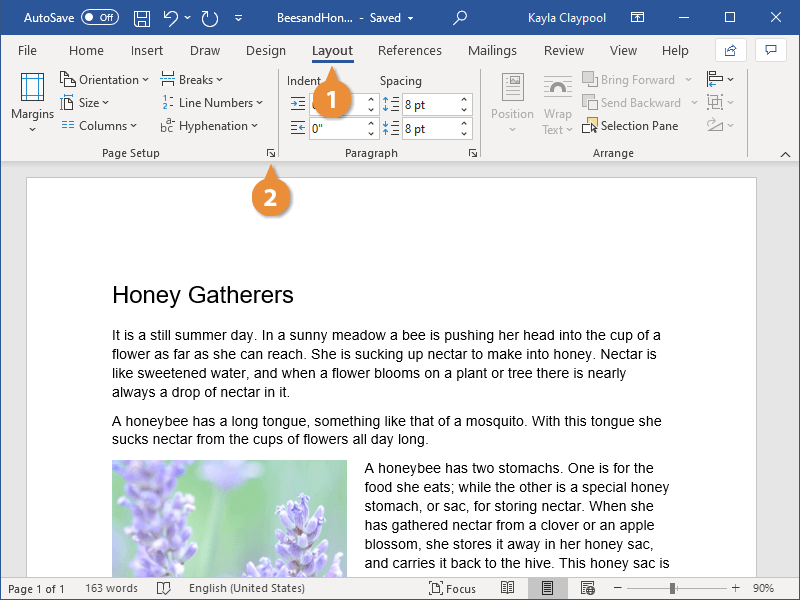Screen dimensions: 800x600
Task: Click the English (United States) language button
Action: pyautogui.click(x=248, y=588)
